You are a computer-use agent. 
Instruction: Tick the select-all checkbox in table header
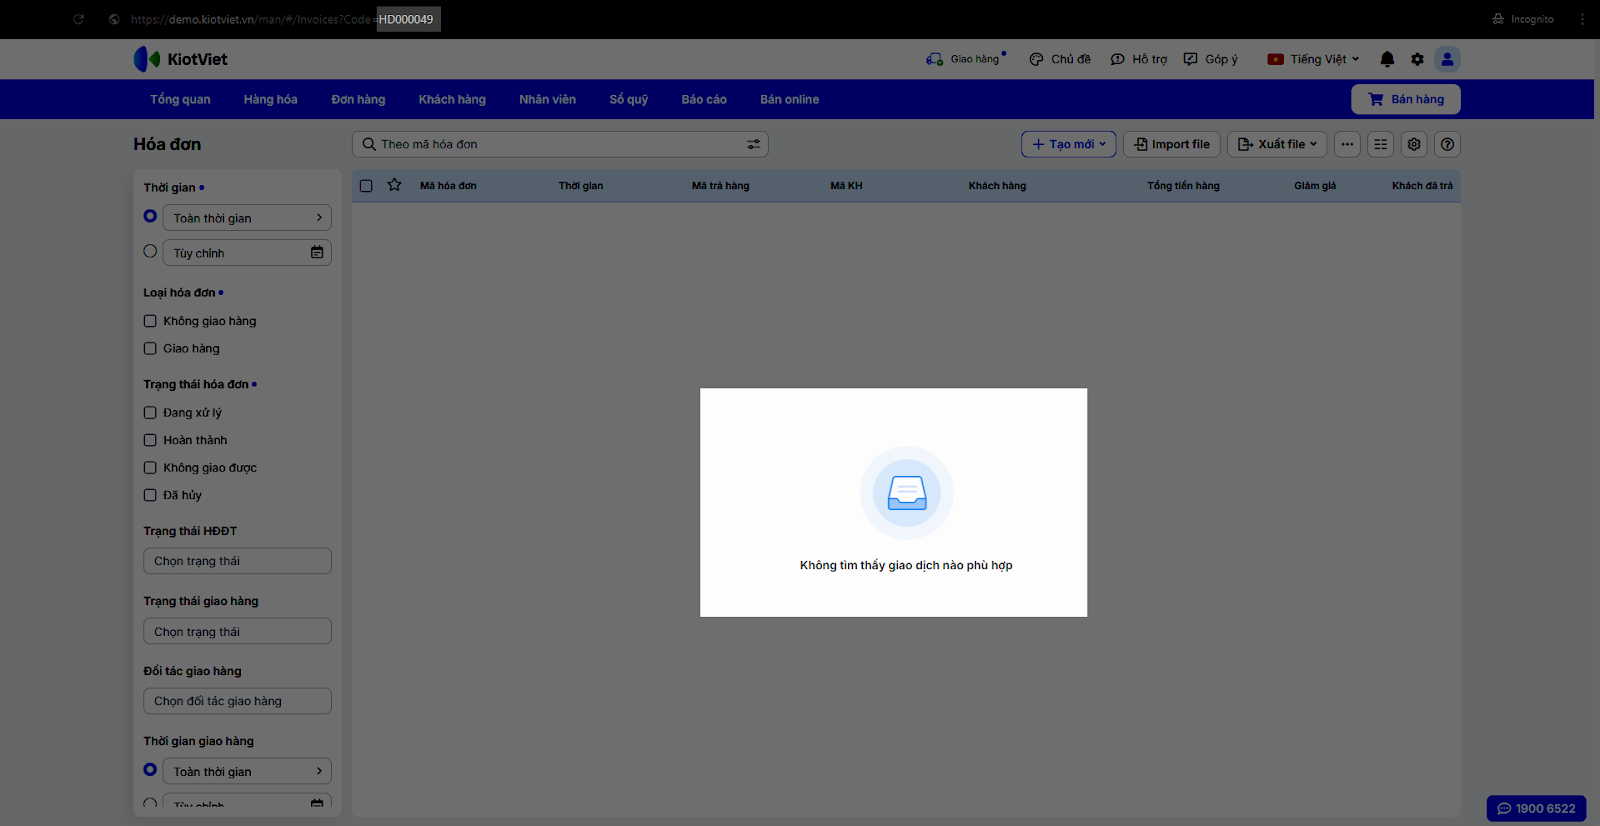point(366,186)
